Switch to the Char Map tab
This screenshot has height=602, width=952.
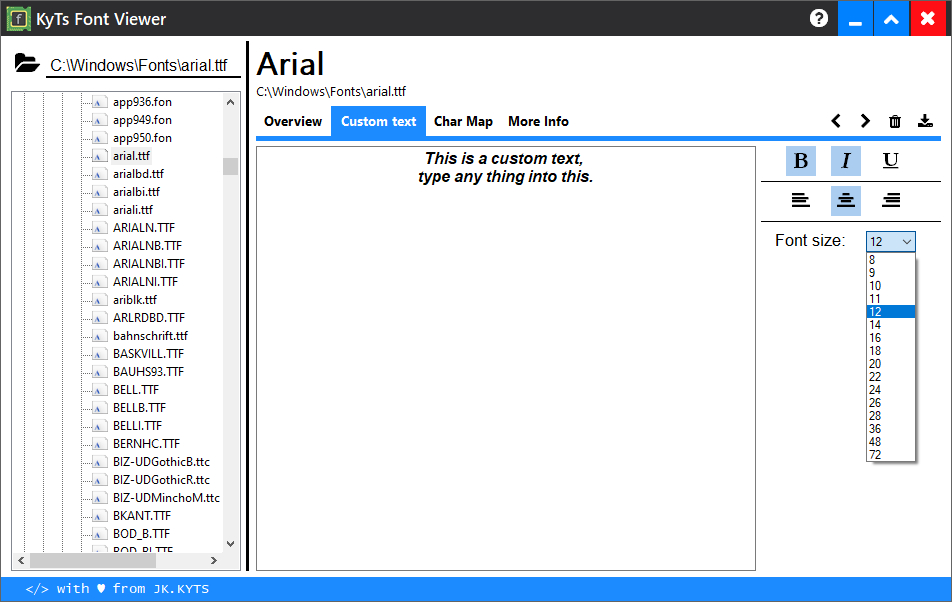[463, 121]
